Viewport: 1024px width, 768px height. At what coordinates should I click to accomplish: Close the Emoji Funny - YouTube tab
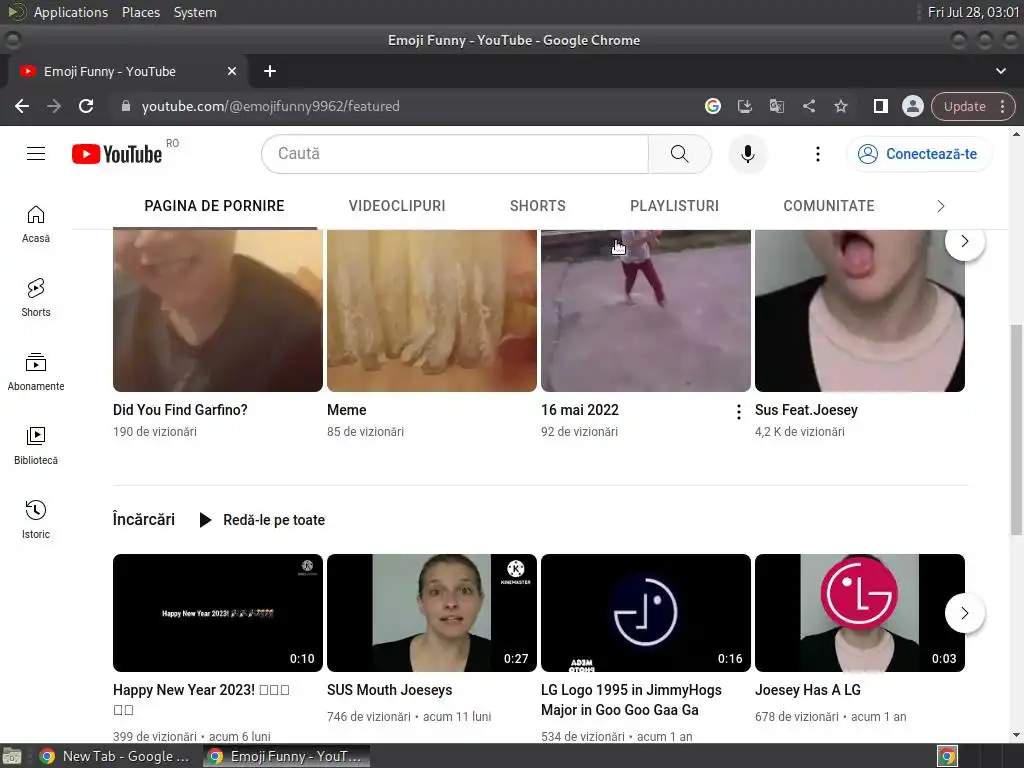pyautogui.click(x=232, y=71)
